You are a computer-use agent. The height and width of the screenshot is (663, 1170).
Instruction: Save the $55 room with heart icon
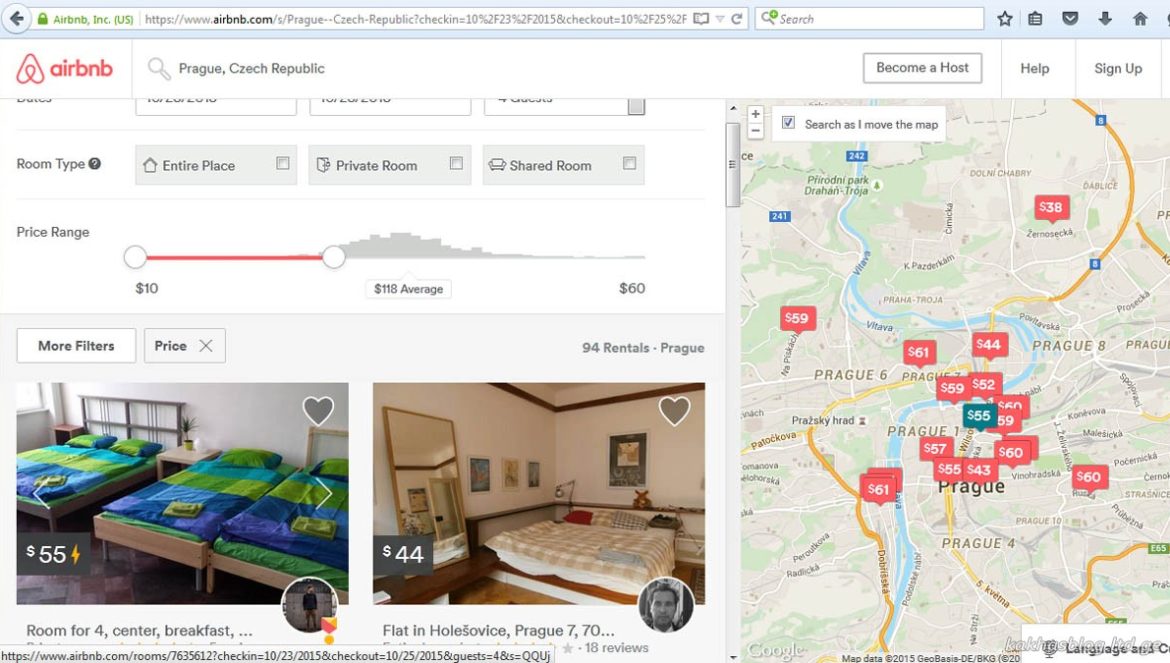318,410
